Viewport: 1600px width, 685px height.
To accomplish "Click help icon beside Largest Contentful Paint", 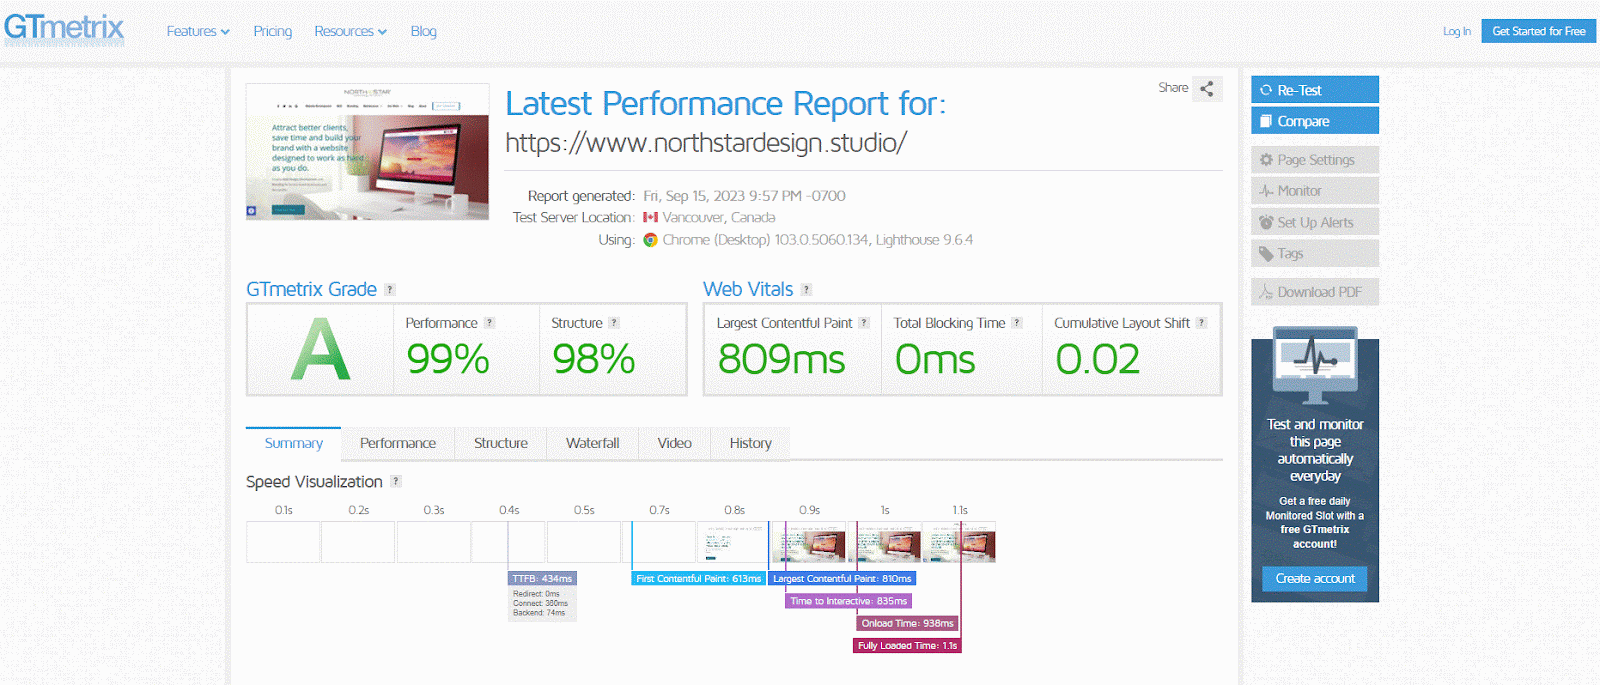I will [x=864, y=323].
